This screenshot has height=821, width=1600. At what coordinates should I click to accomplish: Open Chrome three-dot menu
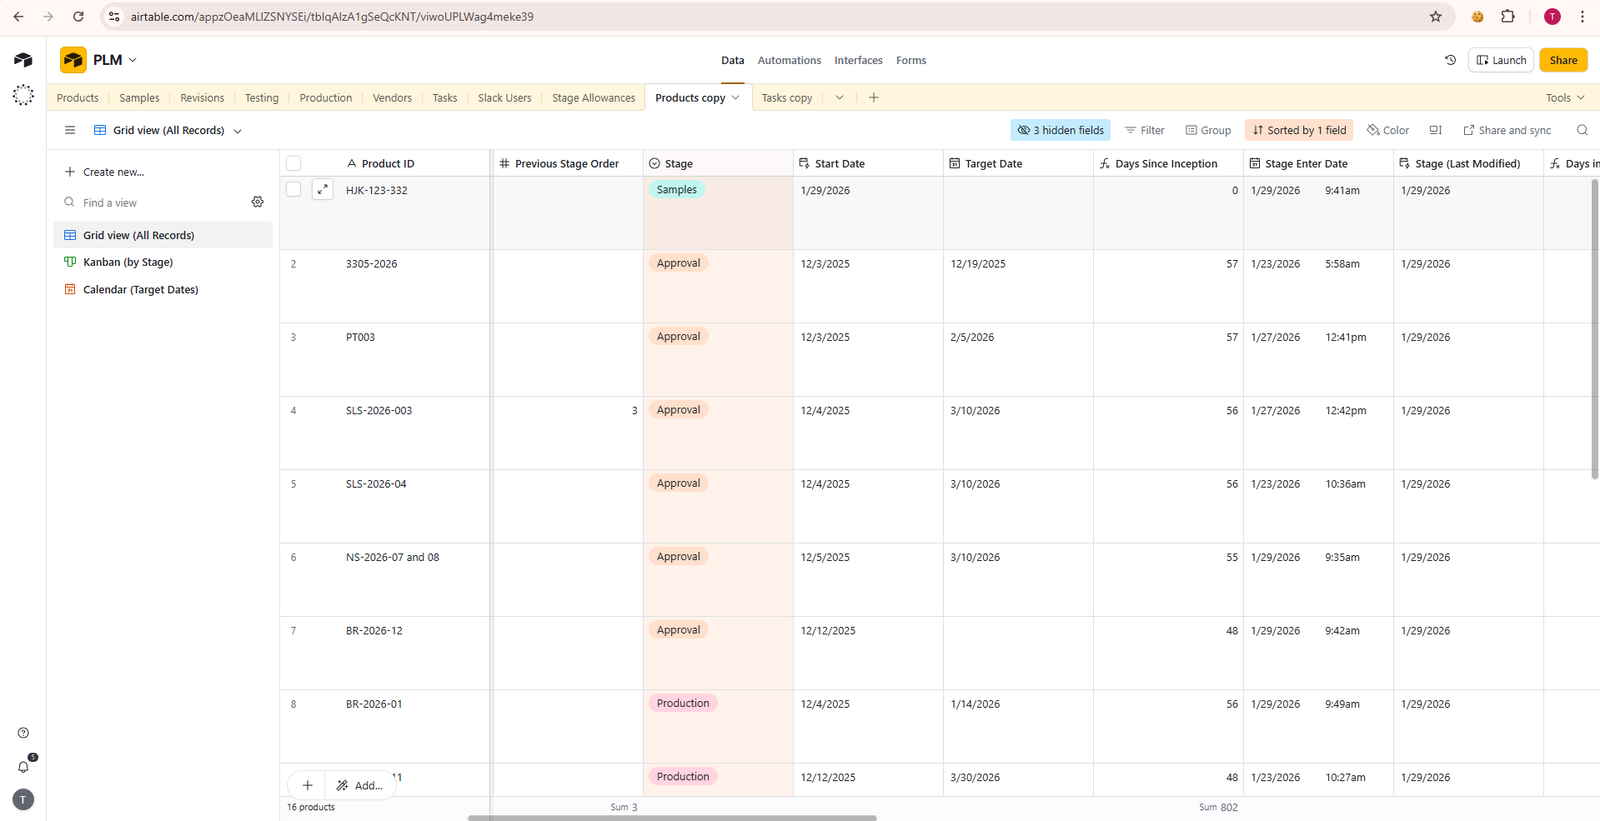tap(1582, 17)
